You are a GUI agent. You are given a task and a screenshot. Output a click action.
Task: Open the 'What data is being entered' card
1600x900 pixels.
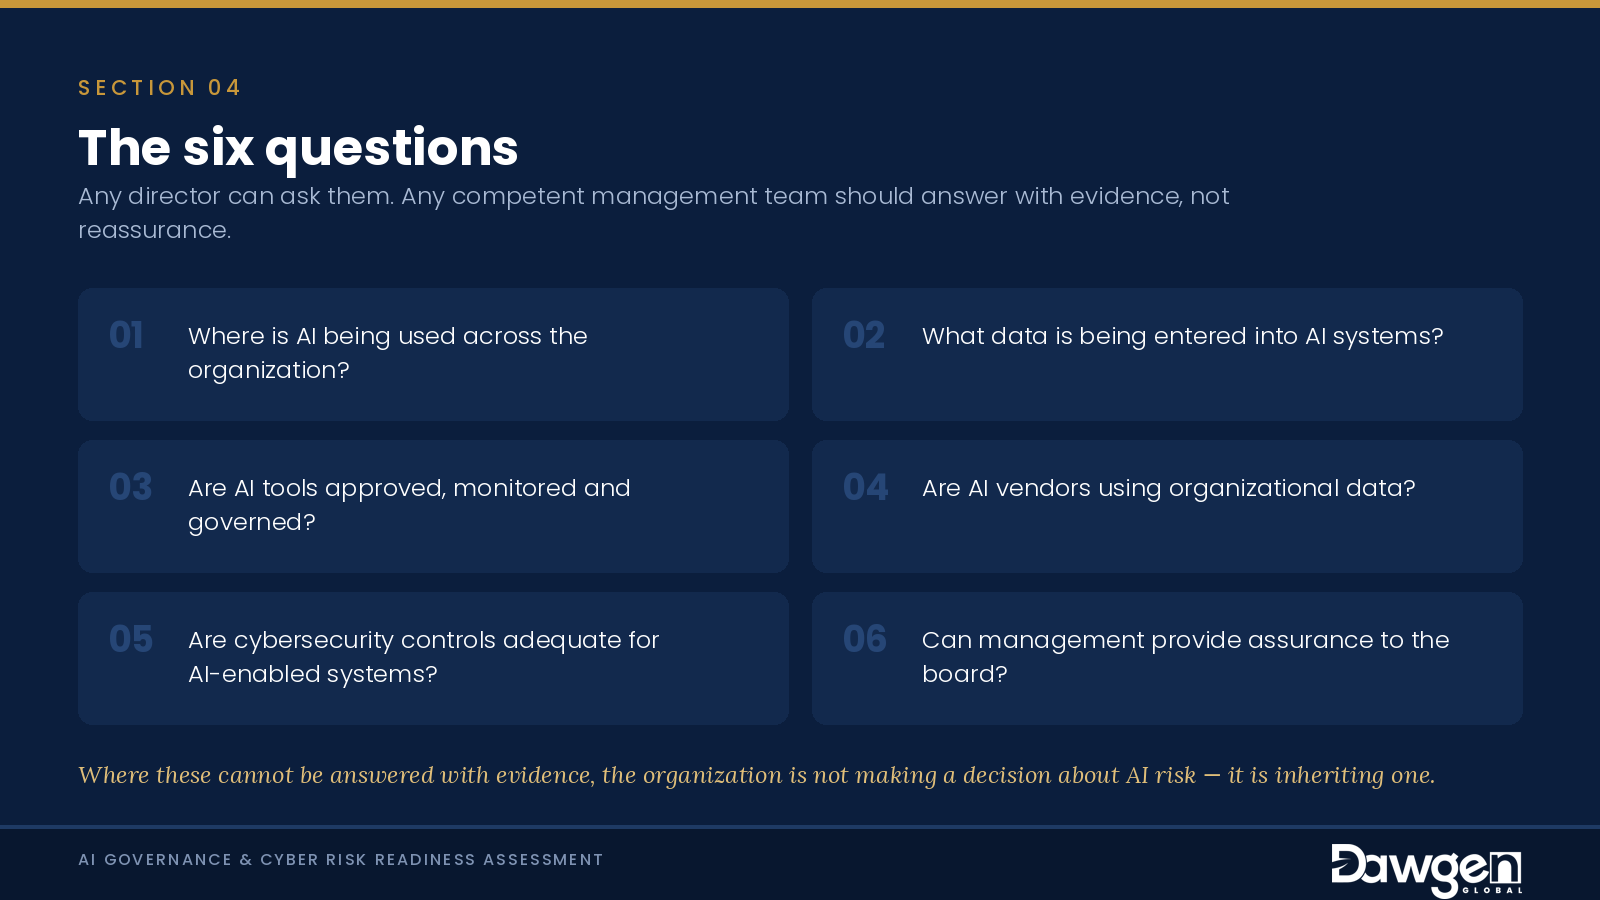1167,354
